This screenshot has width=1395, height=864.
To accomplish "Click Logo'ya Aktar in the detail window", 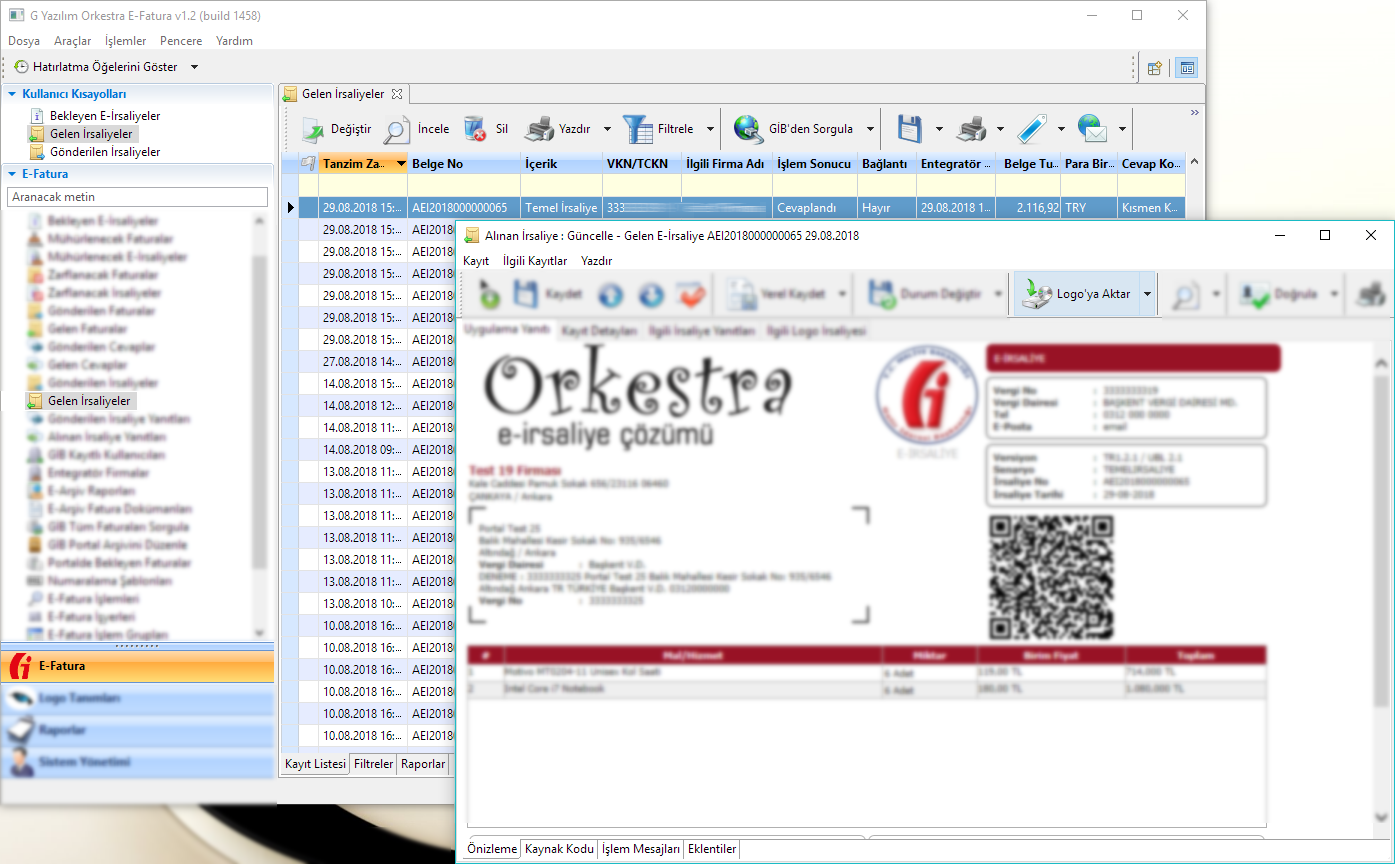I will click(x=1077, y=294).
